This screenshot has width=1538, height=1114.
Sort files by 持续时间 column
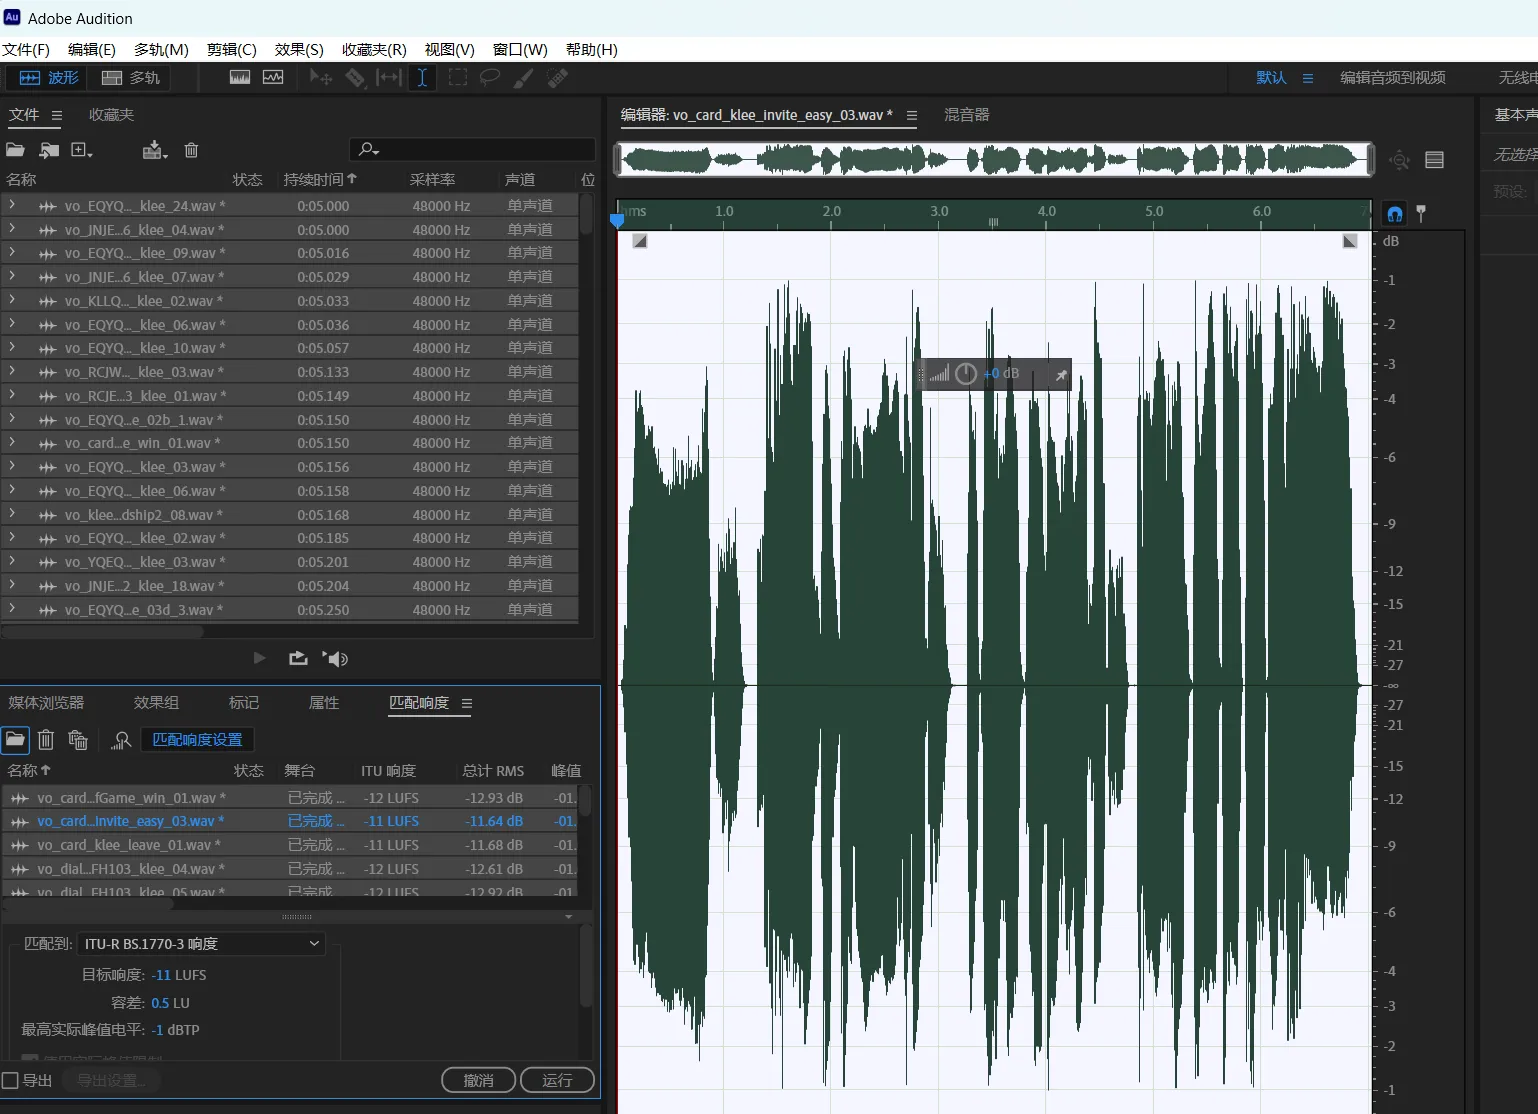tap(320, 179)
